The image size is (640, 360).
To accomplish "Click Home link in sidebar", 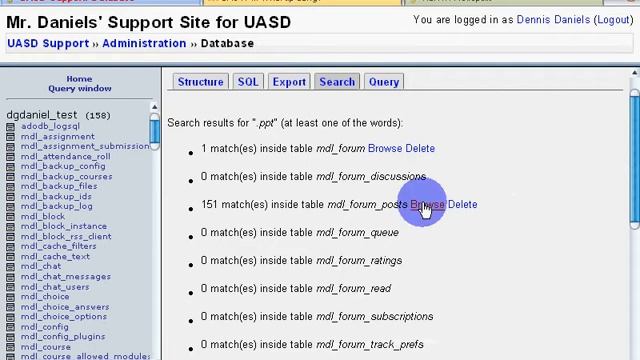I will click(79, 79).
